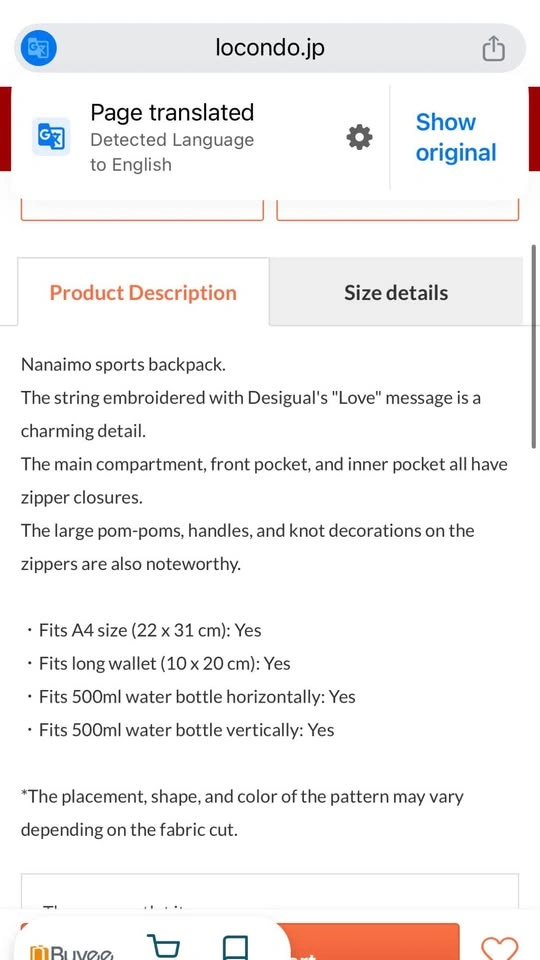Tap the Detected Language to English label
540x960 pixels.
172,152
